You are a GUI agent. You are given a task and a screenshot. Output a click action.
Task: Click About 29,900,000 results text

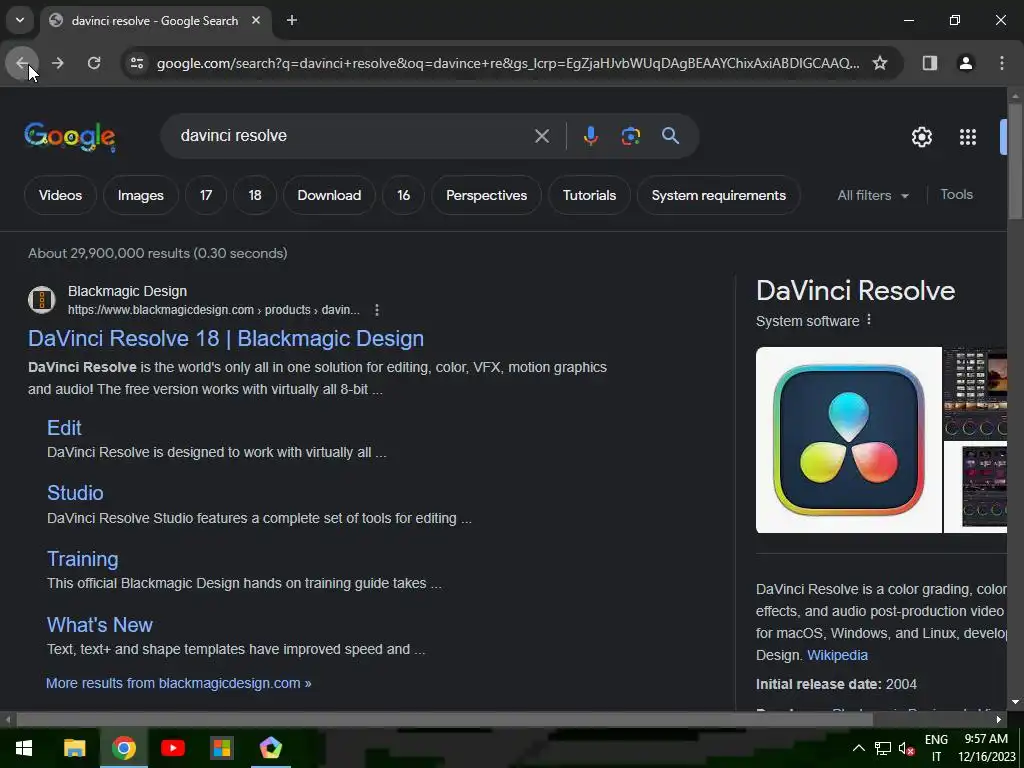pos(157,253)
